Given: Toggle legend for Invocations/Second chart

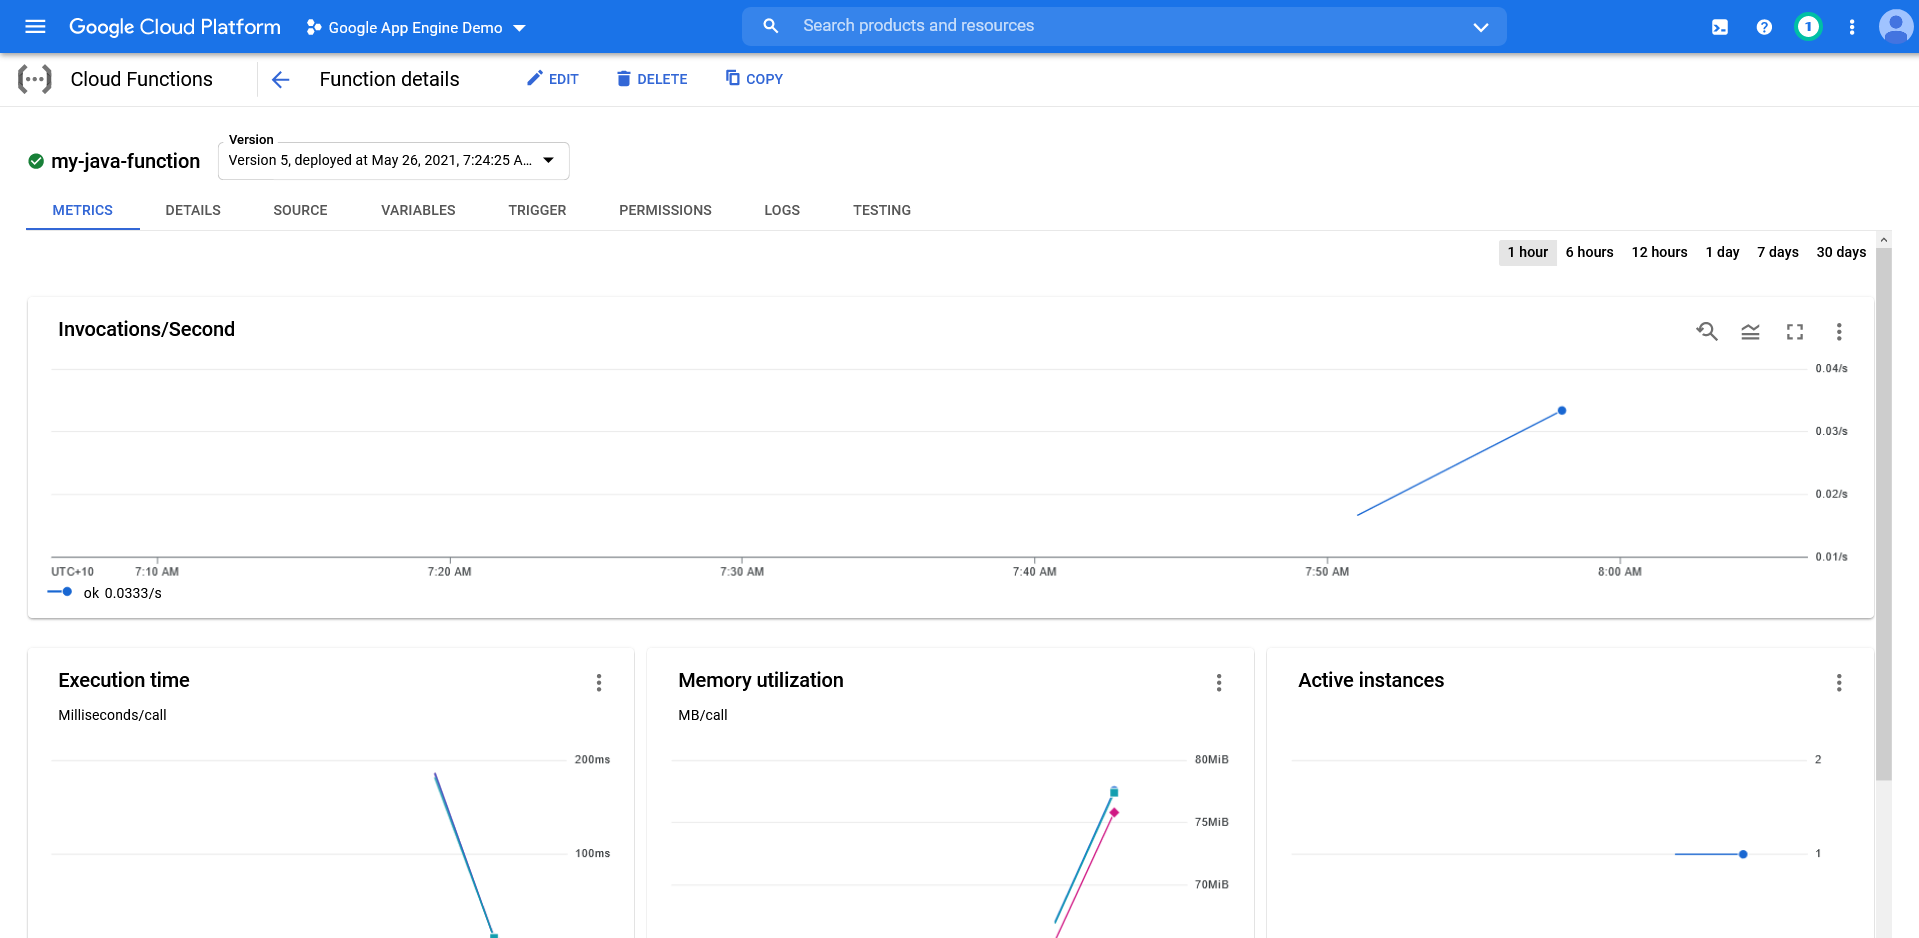Looking at the screenshot, I should click(x=1750, y=332).
